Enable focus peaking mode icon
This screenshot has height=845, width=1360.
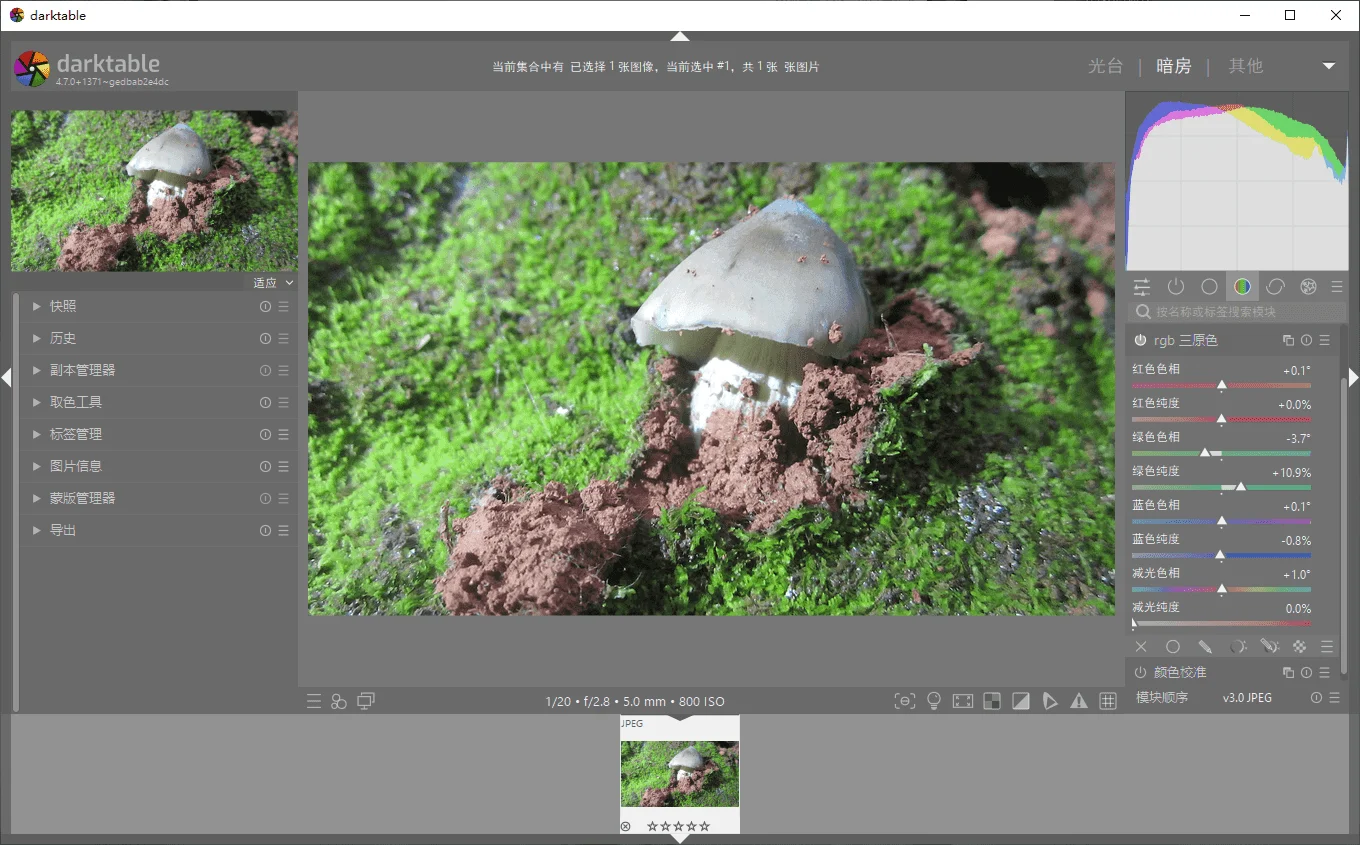click(x=905, y=700)
